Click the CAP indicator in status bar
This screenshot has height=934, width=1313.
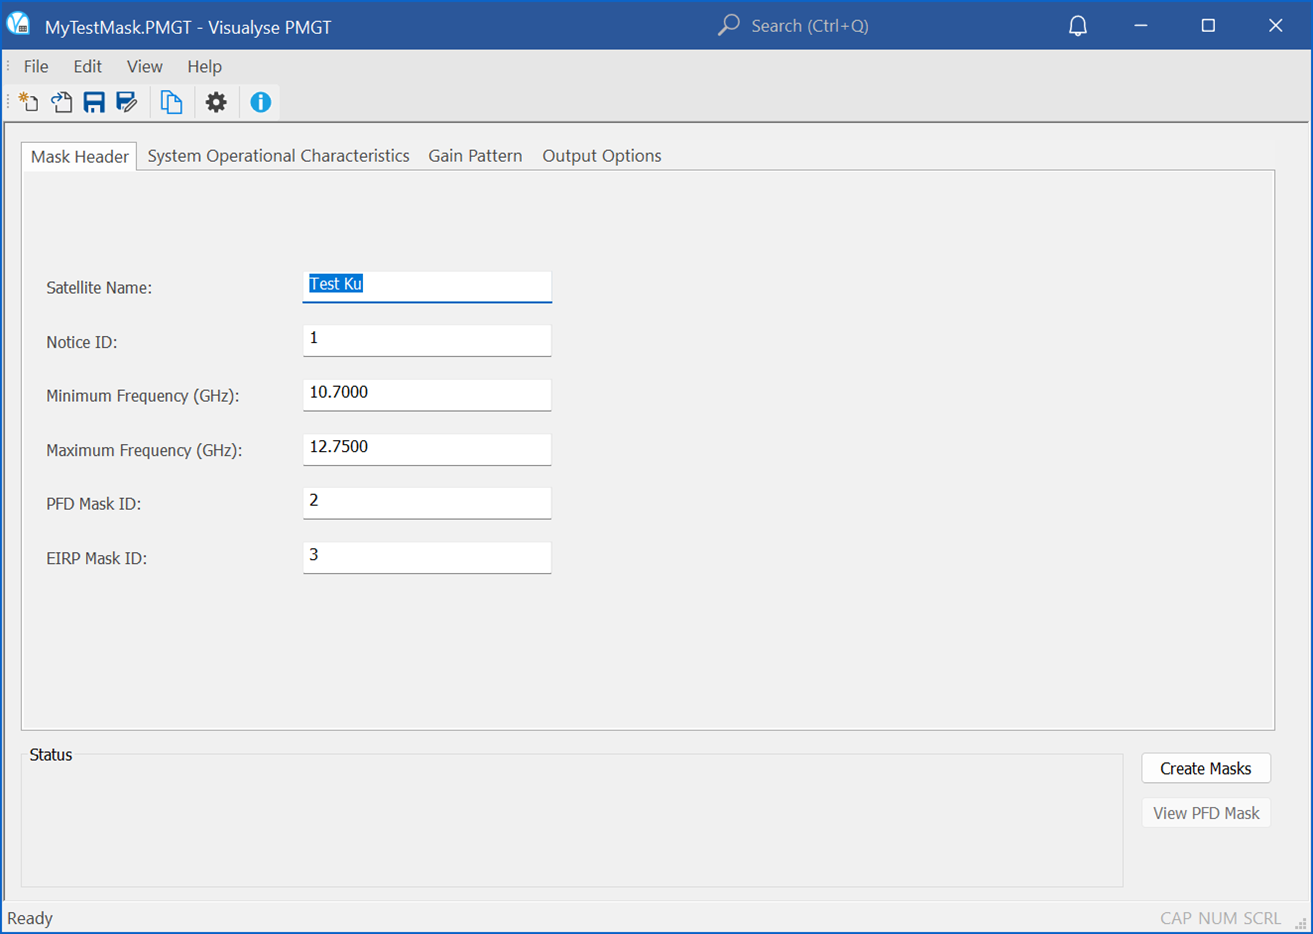[1176, 918]
